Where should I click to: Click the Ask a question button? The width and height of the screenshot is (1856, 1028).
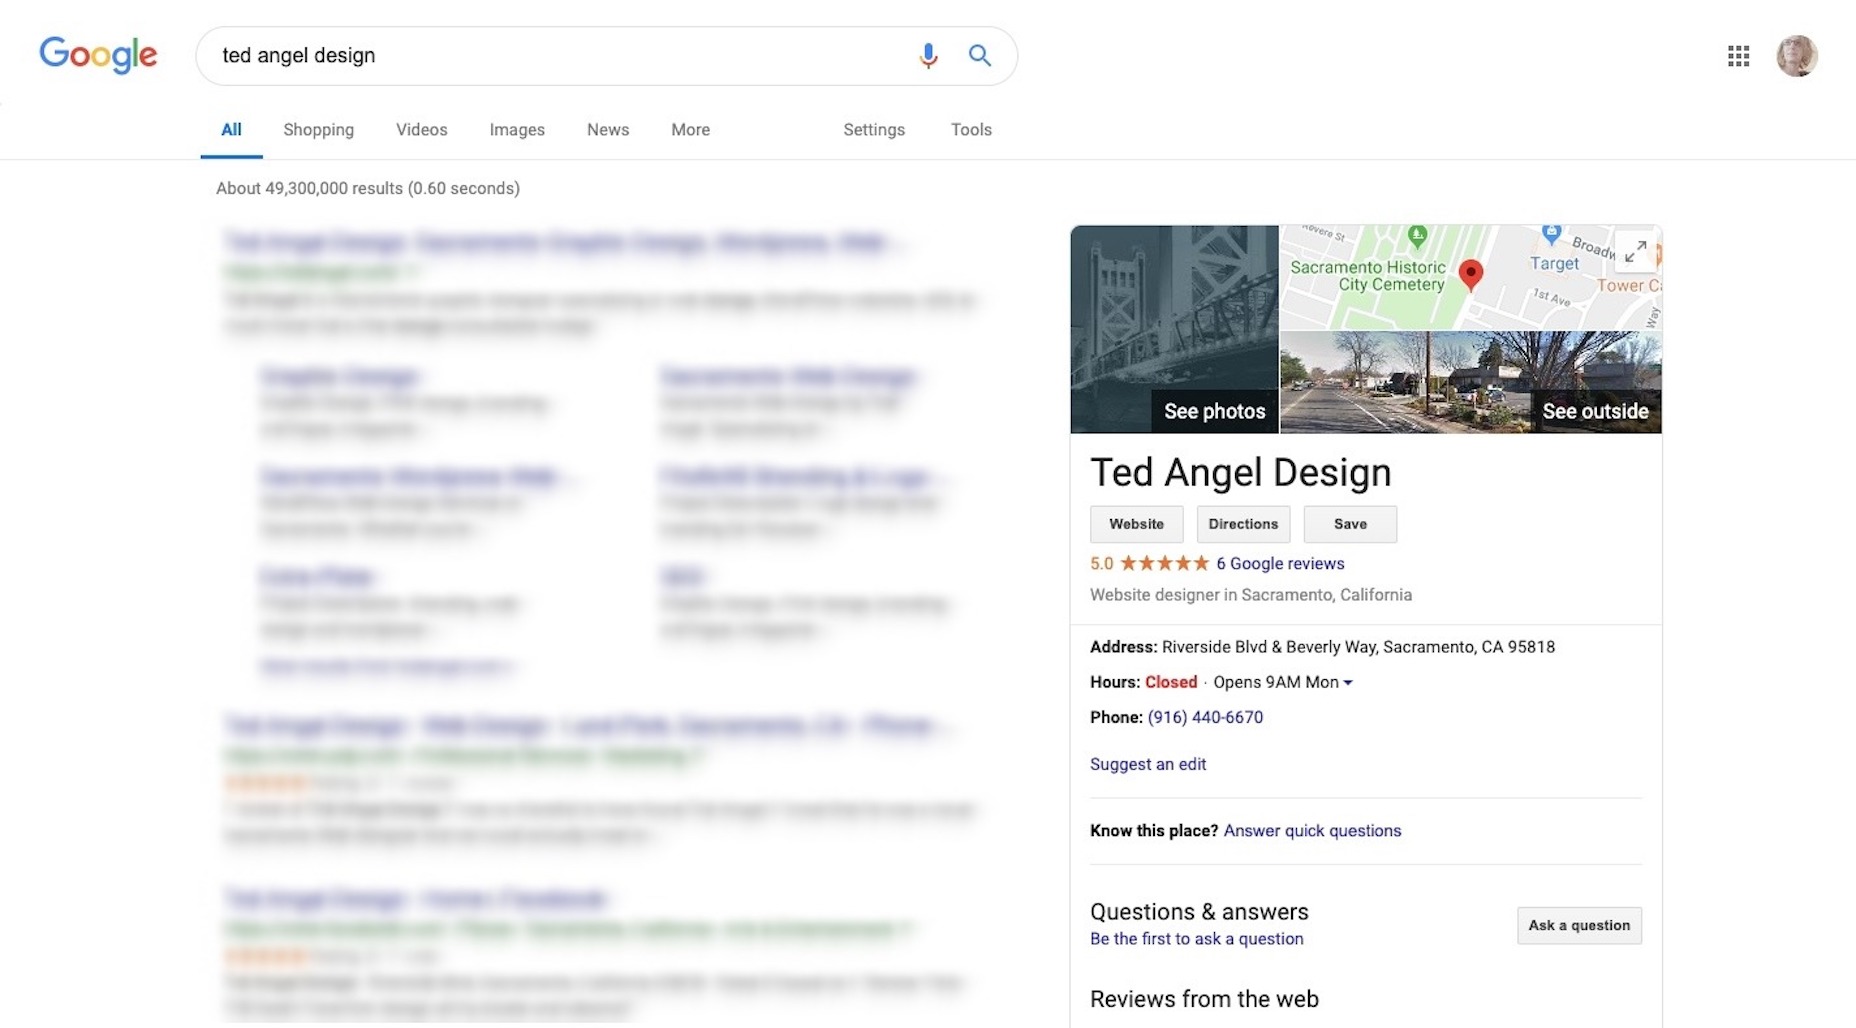coord(1579,926)
